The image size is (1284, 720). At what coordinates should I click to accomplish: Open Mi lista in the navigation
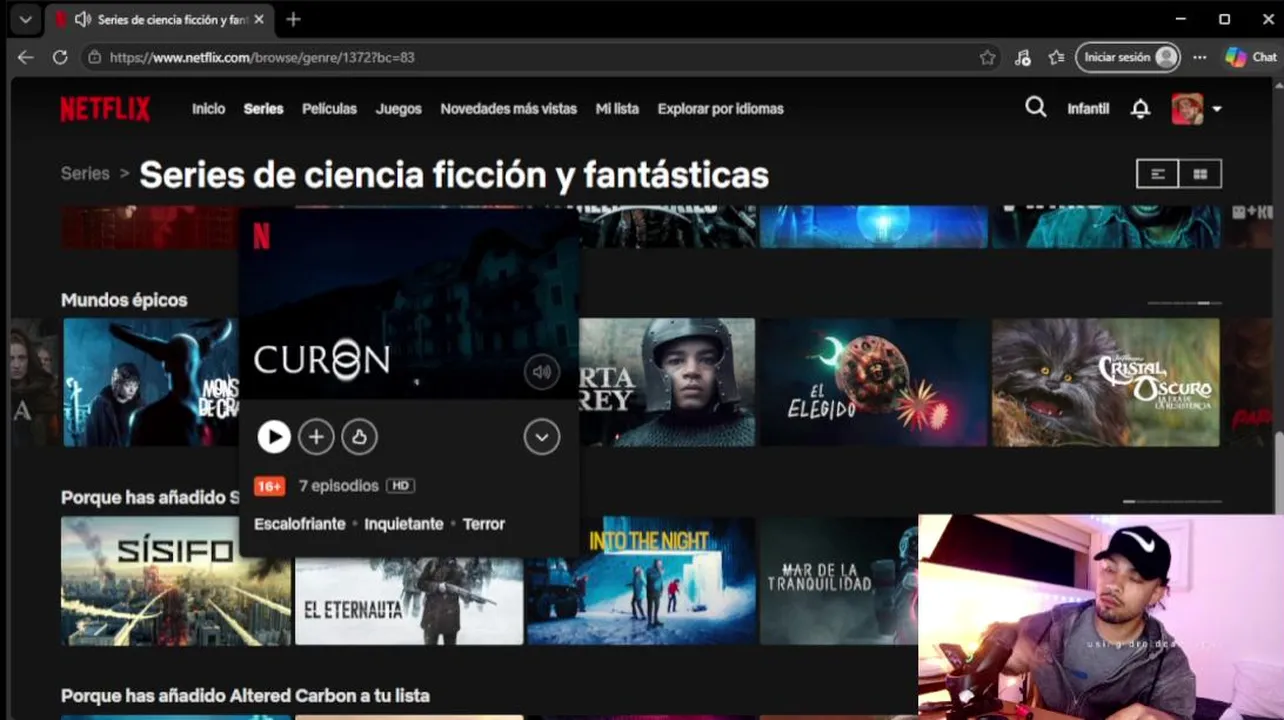[617, 109]
